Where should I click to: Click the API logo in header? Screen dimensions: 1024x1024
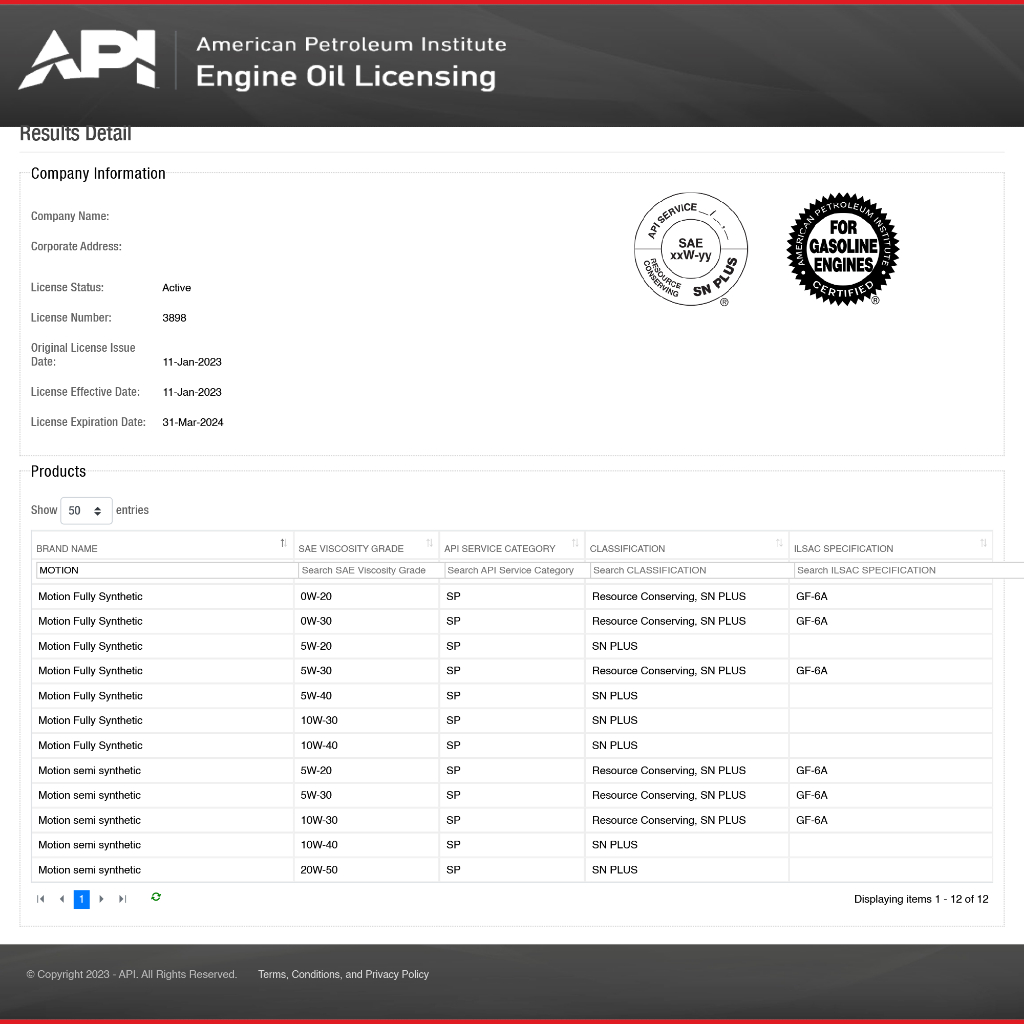pyautogui.click(x=88, y=60)
